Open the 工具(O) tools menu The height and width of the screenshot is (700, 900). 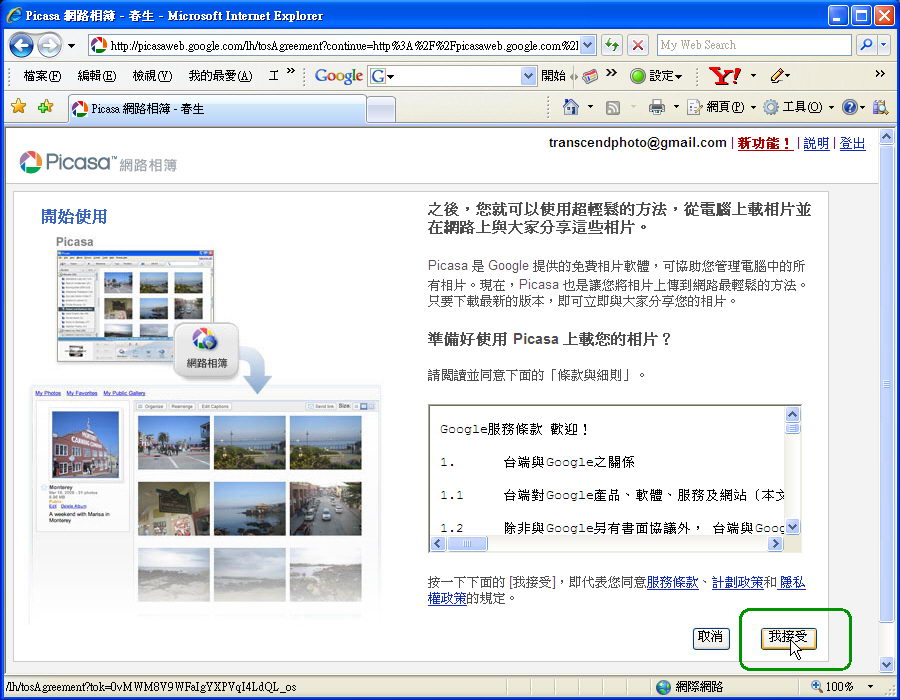coord(798,107)
